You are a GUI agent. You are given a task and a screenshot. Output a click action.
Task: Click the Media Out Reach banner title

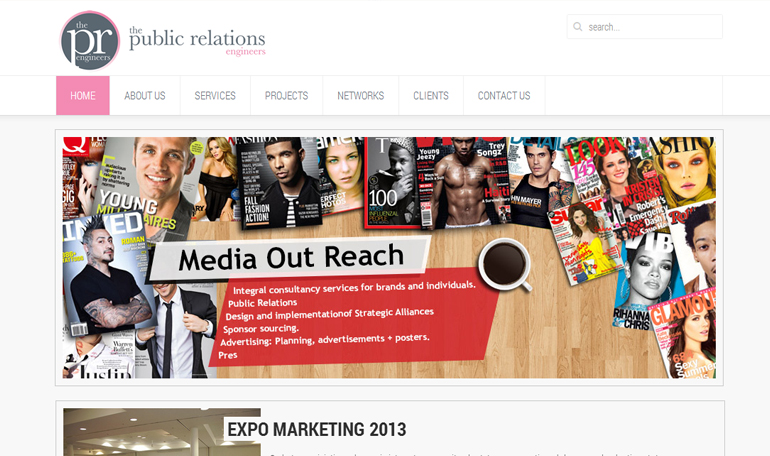pos(291,258)
